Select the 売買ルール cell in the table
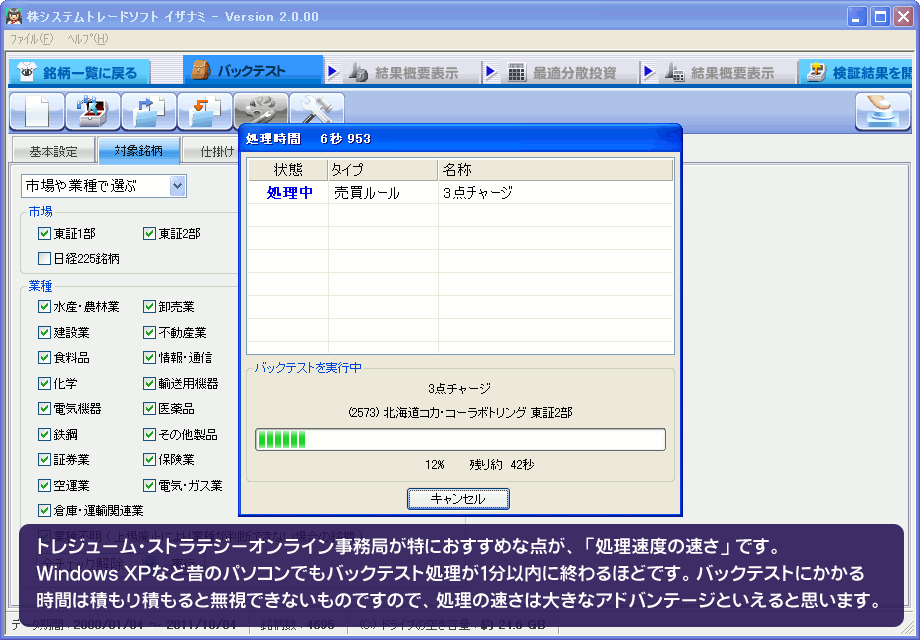920x640 pixels. click(367, 193)
